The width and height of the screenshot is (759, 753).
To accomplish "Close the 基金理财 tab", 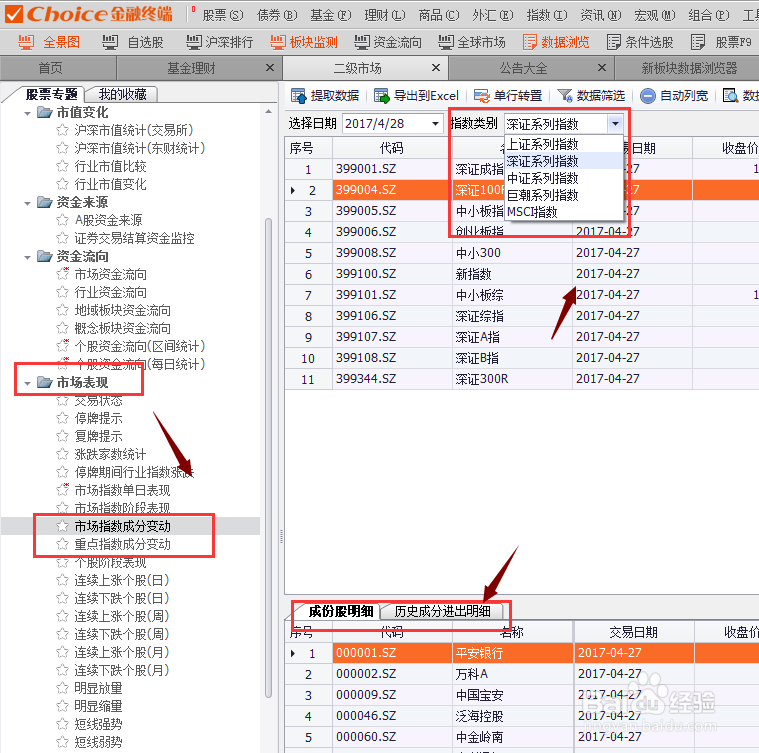I will (x=270, y=68).
